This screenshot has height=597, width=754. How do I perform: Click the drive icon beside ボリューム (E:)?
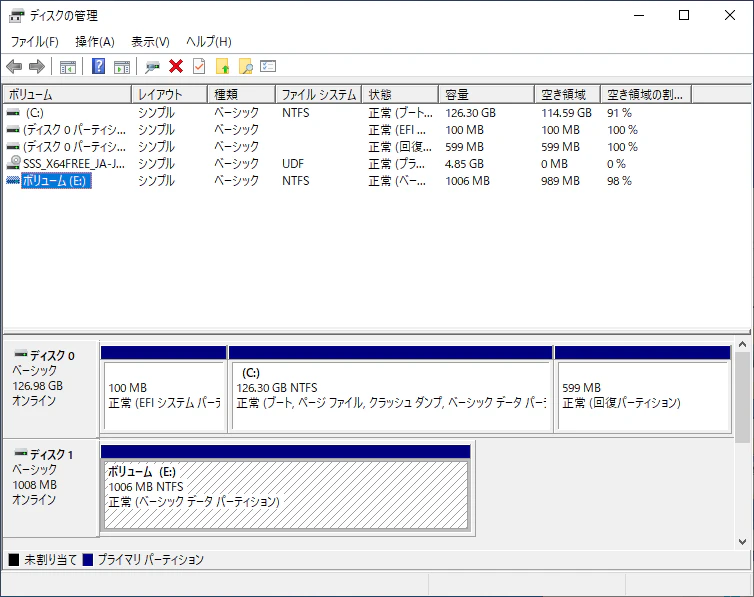(13, 180)
